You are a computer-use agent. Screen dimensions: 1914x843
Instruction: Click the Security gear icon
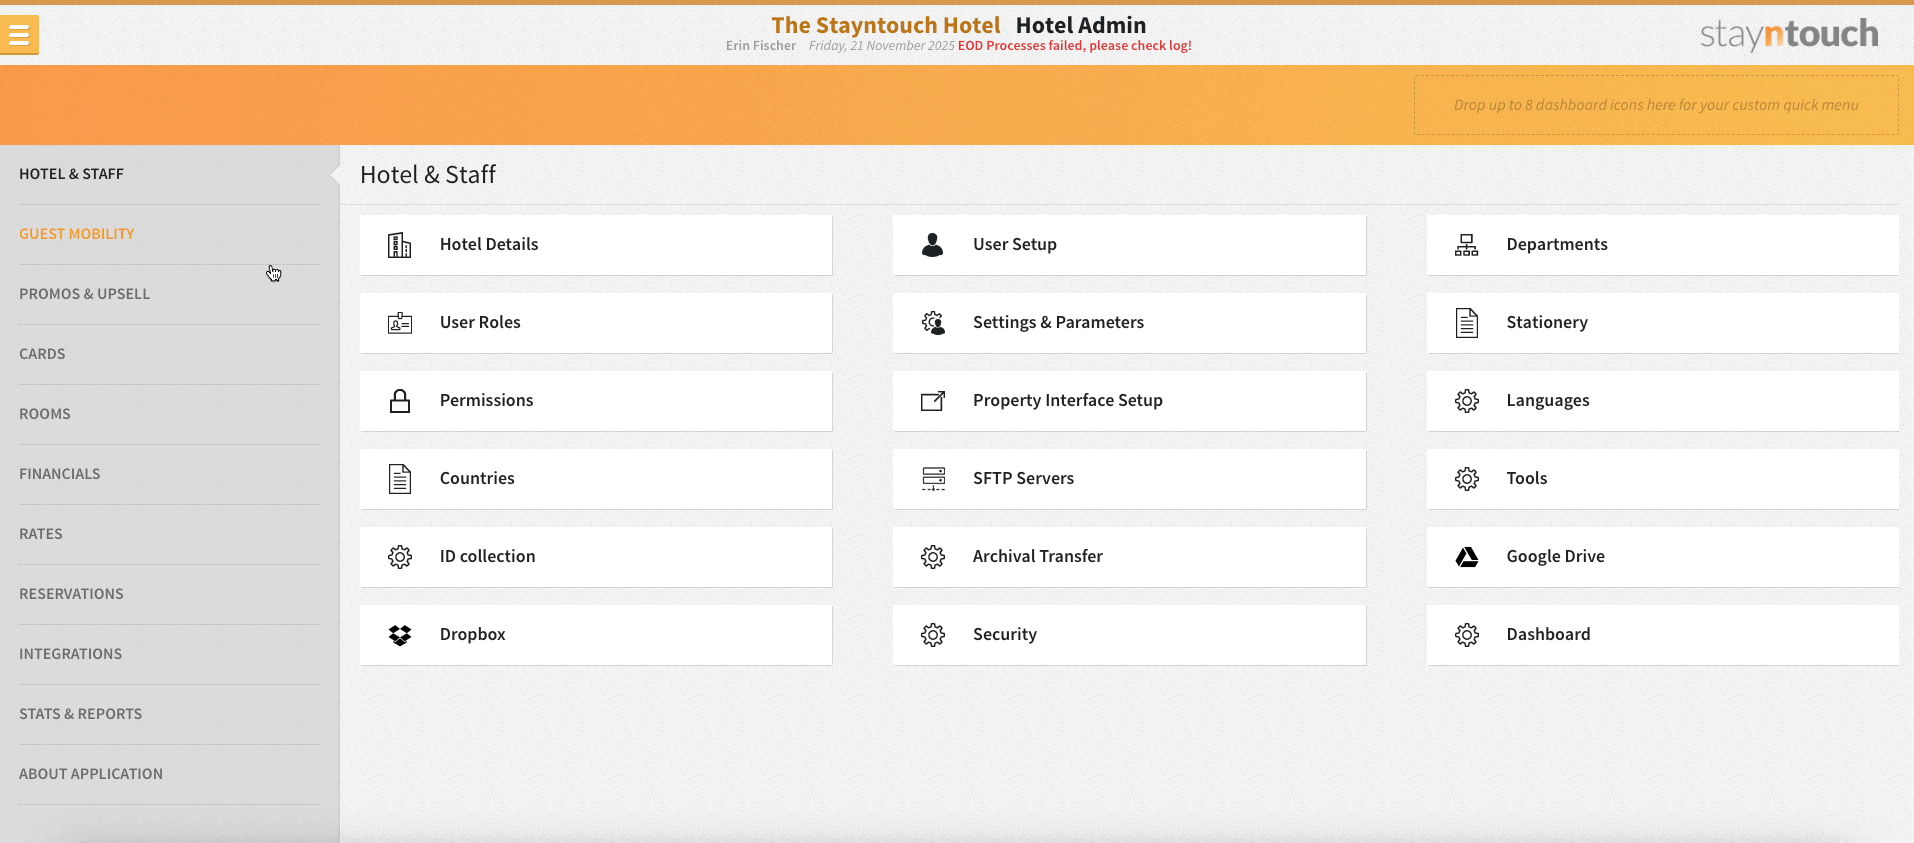pyautogui.click(x=933, y=635)
